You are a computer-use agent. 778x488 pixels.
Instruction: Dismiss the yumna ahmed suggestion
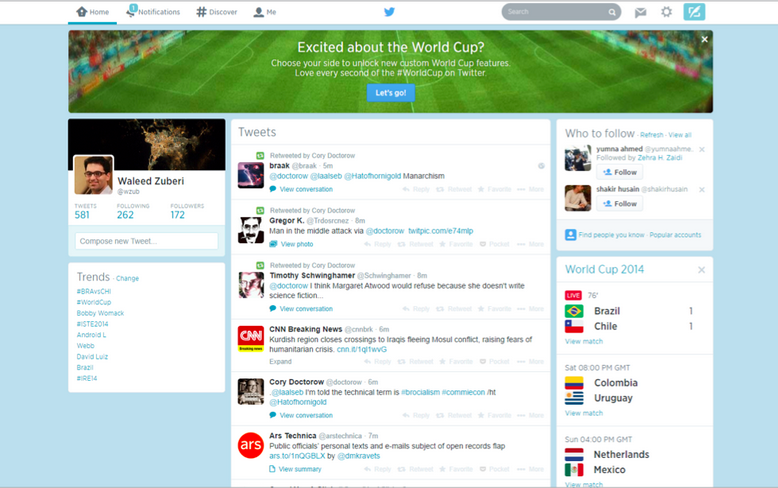tap(702, 149)
